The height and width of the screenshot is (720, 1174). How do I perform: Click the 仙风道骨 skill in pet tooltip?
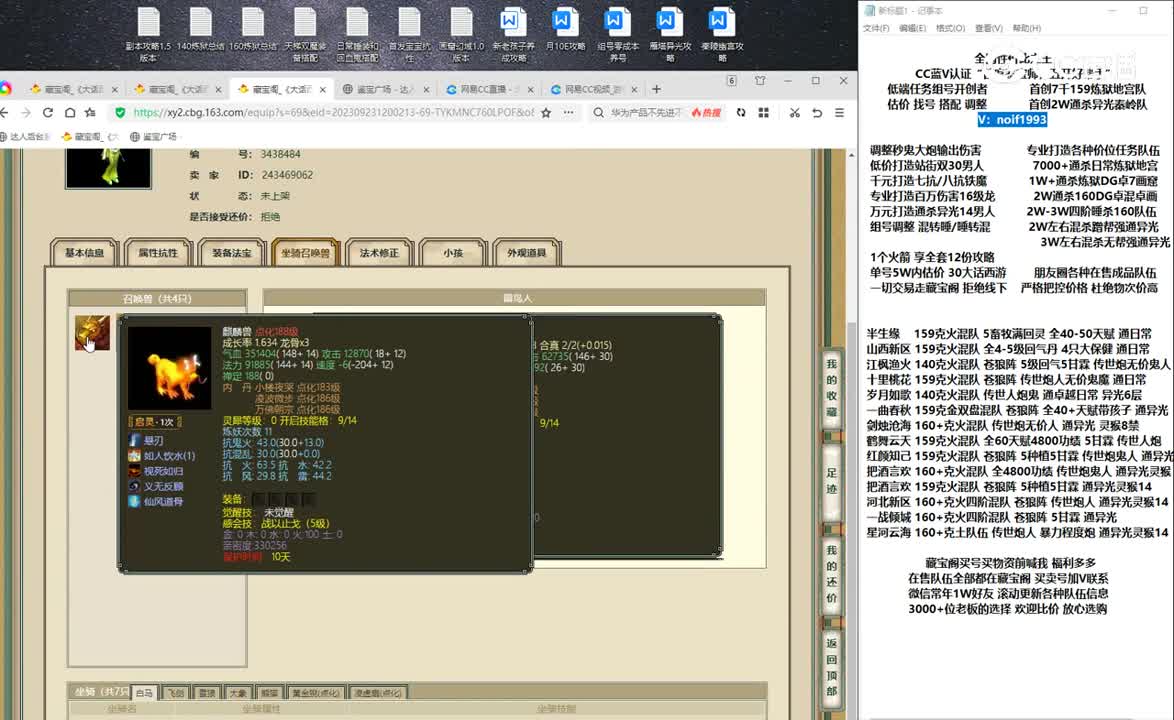[x=163, y=502]
